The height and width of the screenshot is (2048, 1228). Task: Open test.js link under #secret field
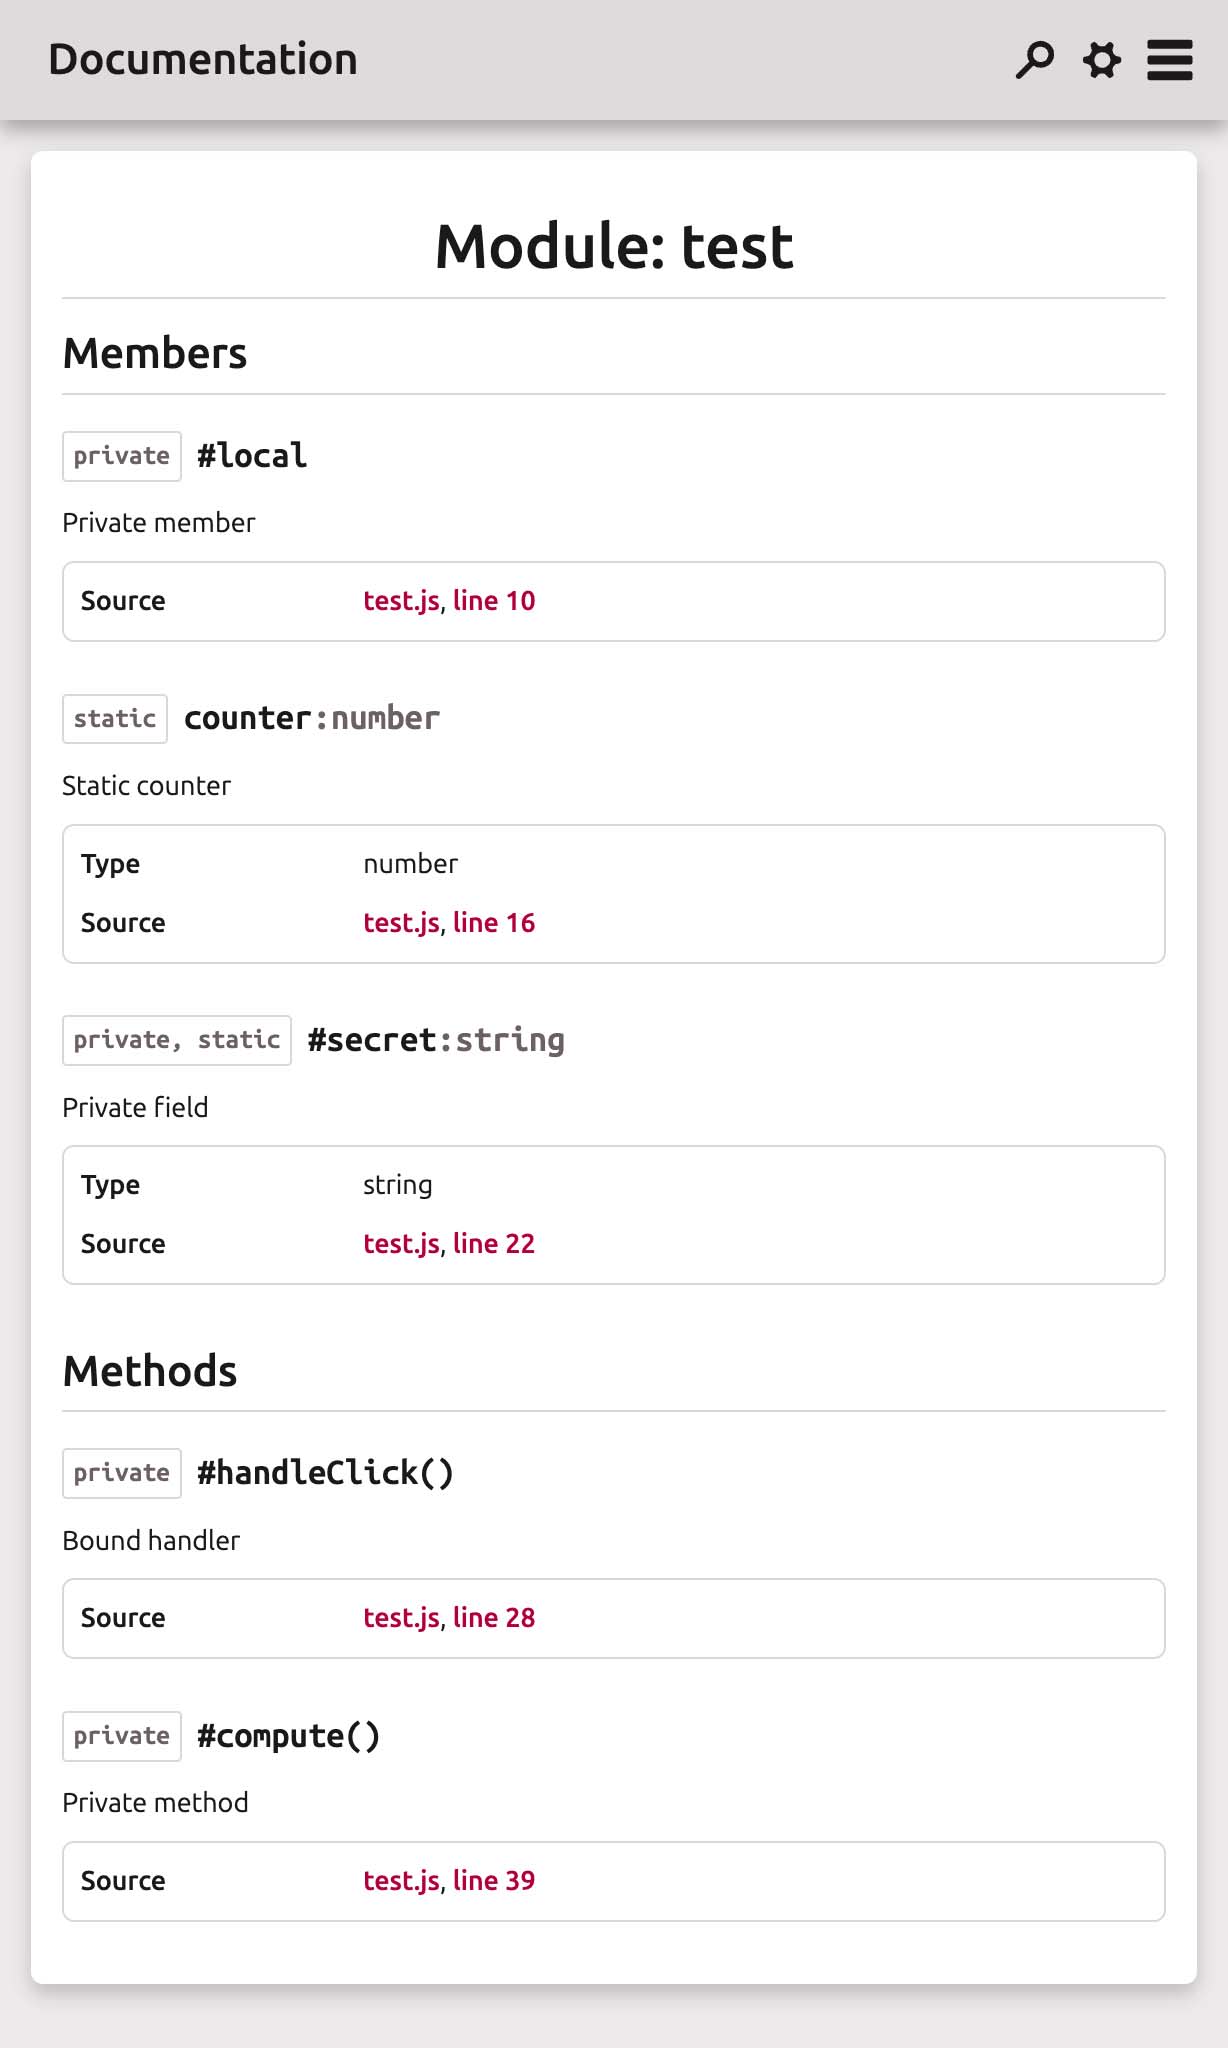click(401, 1244)
